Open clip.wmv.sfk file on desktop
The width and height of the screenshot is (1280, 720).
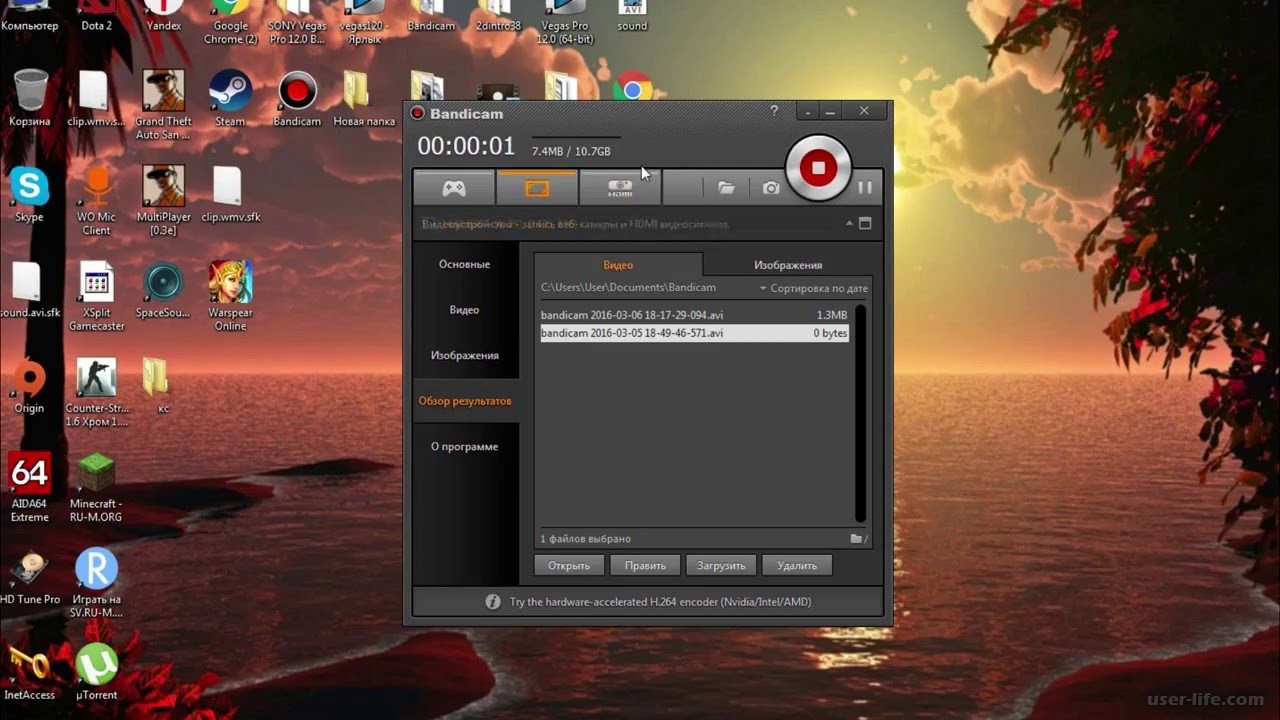(230, 194)
